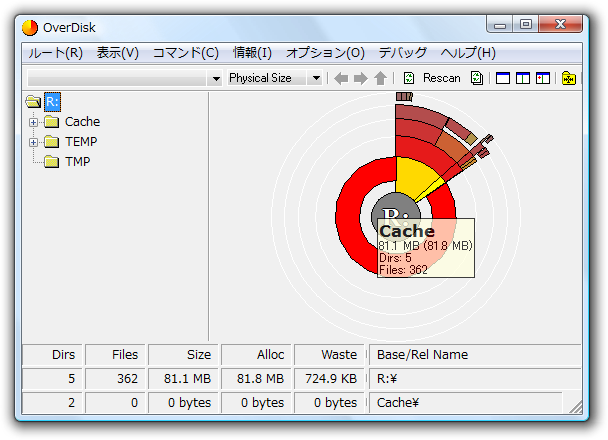The image size is (608, 440).
Task: Click the Size column header
Action: coord(183,355)
